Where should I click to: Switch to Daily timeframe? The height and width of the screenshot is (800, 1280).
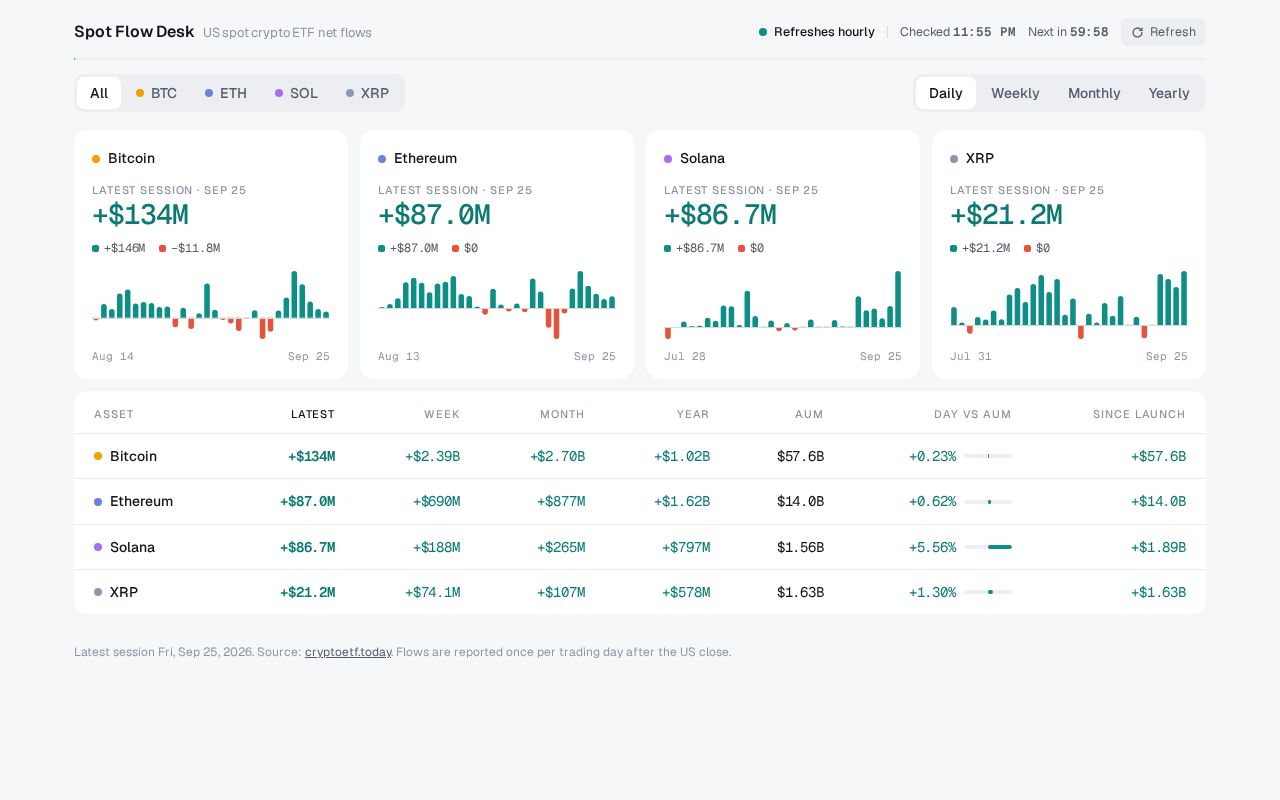point(946,93)
